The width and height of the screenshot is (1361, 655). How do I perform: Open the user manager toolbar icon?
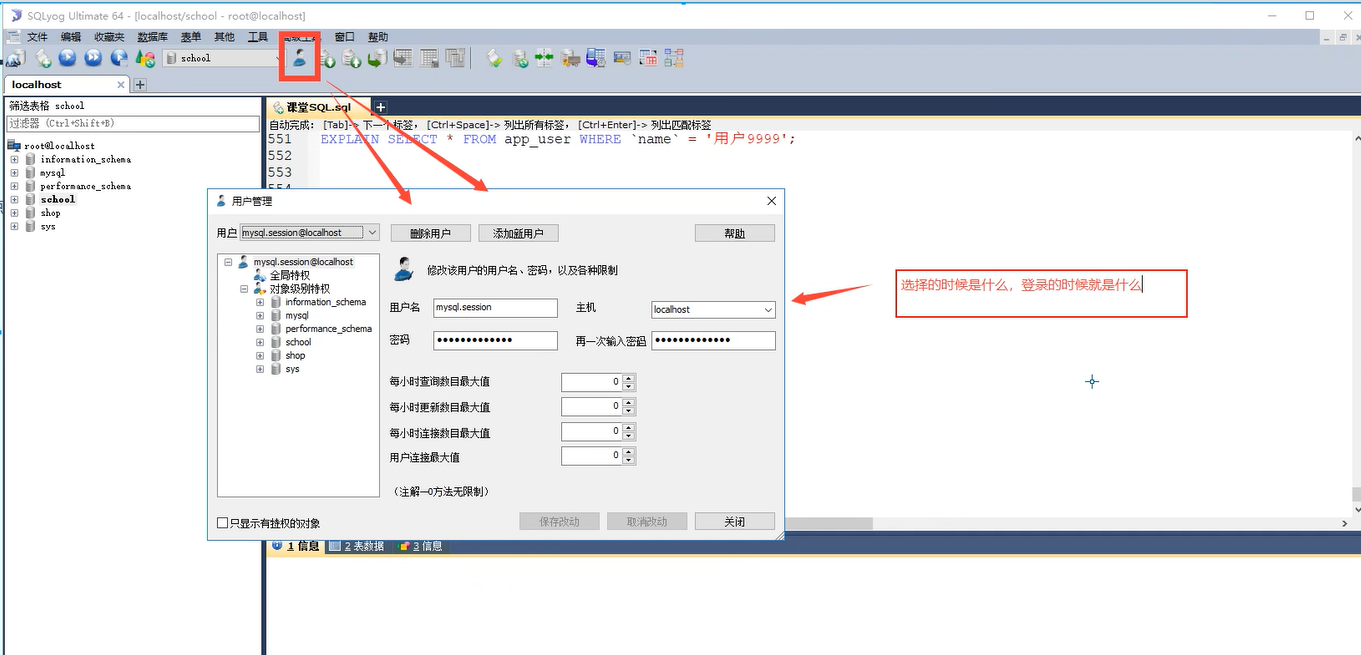point(298,57)
